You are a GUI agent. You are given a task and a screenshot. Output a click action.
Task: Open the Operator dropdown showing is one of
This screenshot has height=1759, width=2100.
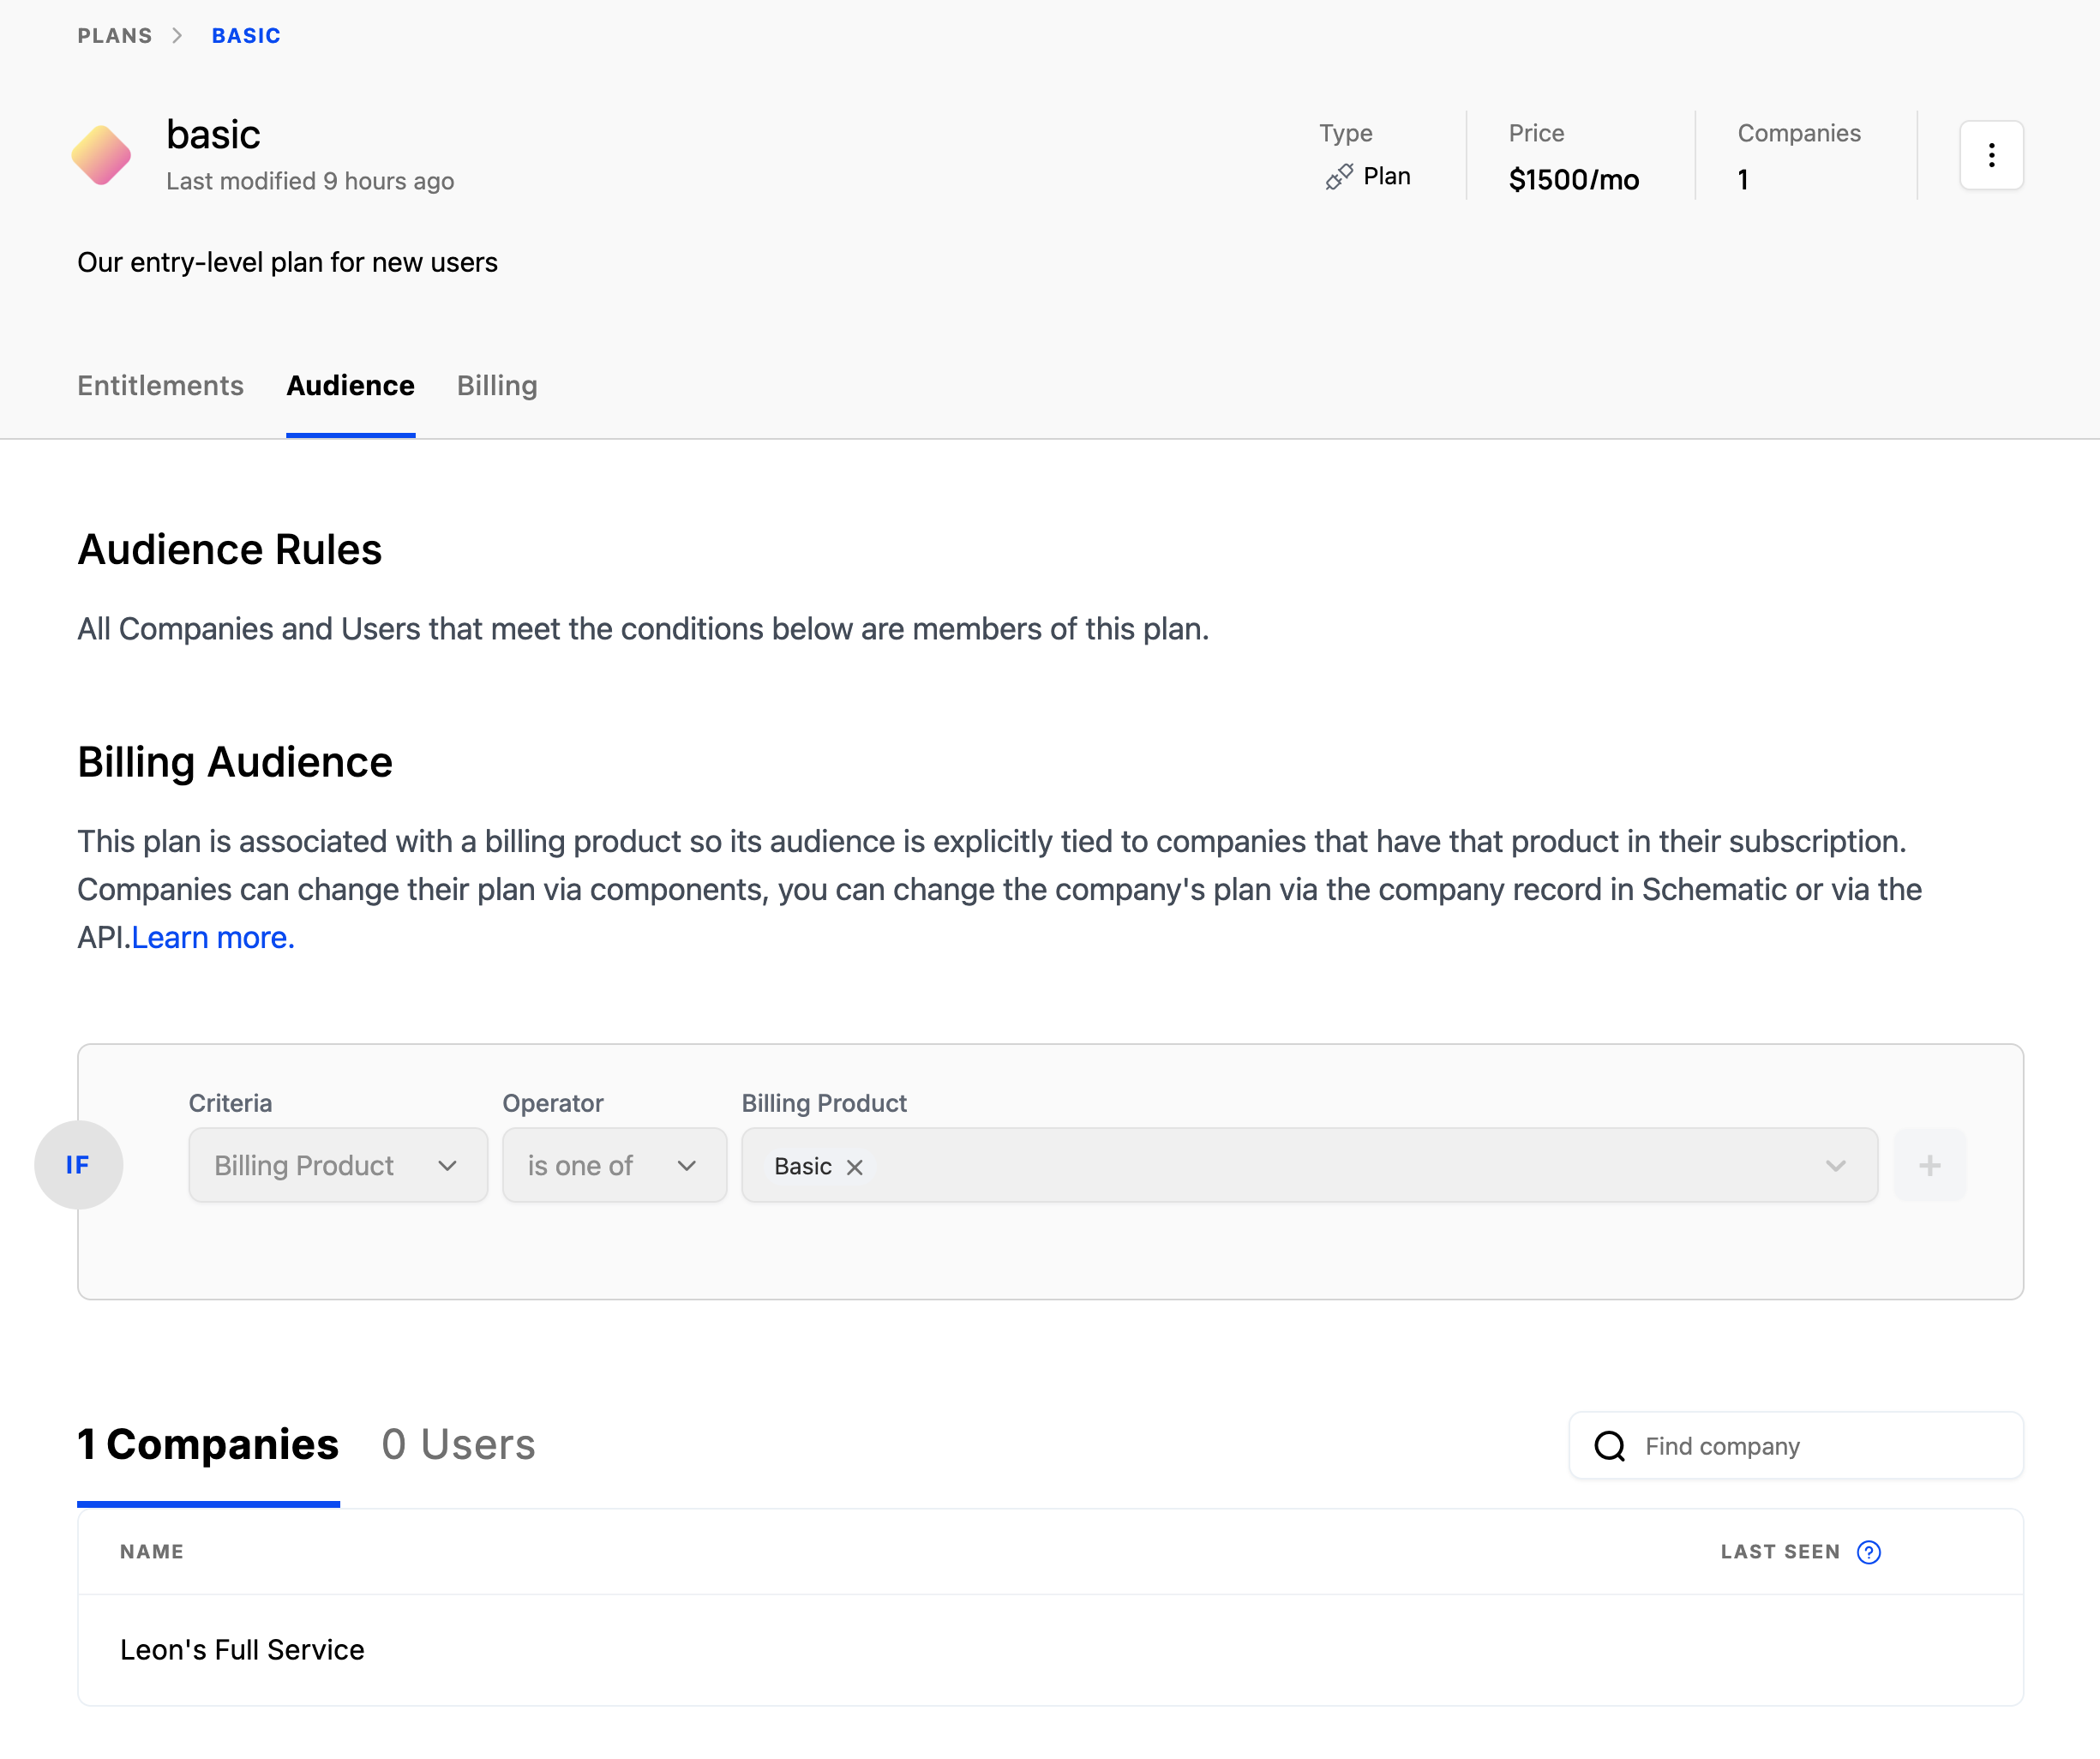point(614,1165)
